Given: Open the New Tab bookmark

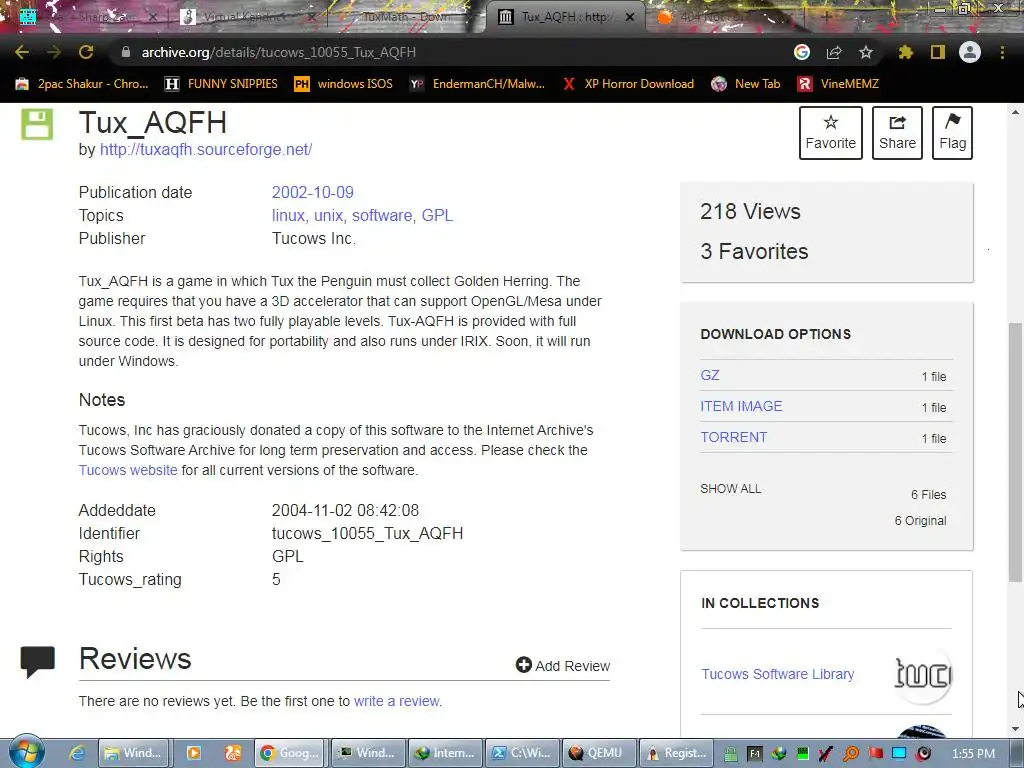Looking at the screenshot, I should (x=746, y=84).
